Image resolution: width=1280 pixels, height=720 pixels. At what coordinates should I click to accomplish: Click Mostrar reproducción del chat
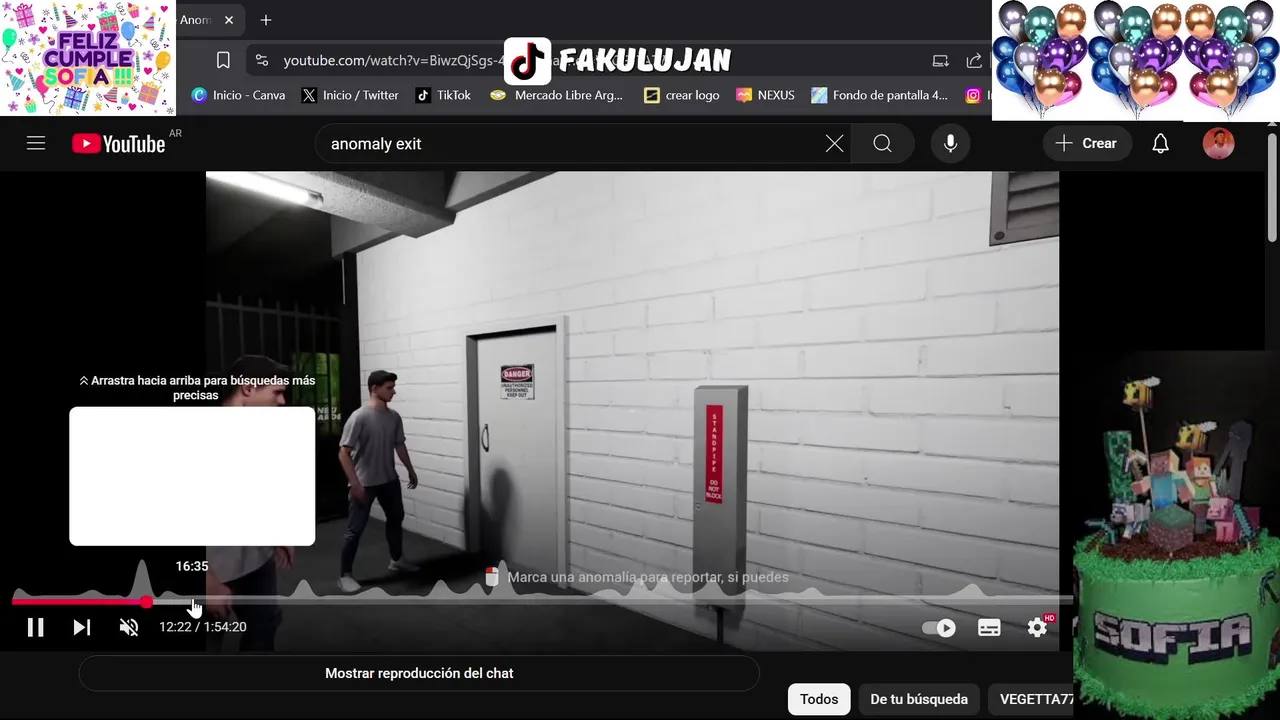pyautogui.click(x=419, y=673)
